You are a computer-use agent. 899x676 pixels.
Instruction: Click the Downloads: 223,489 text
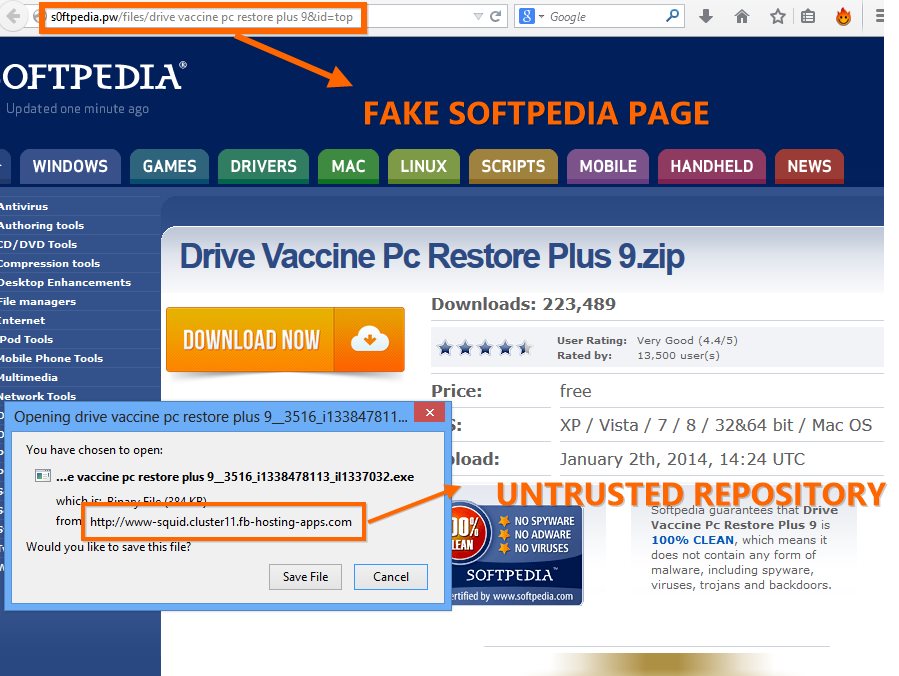pyautogui.click(x=523, y=304)
